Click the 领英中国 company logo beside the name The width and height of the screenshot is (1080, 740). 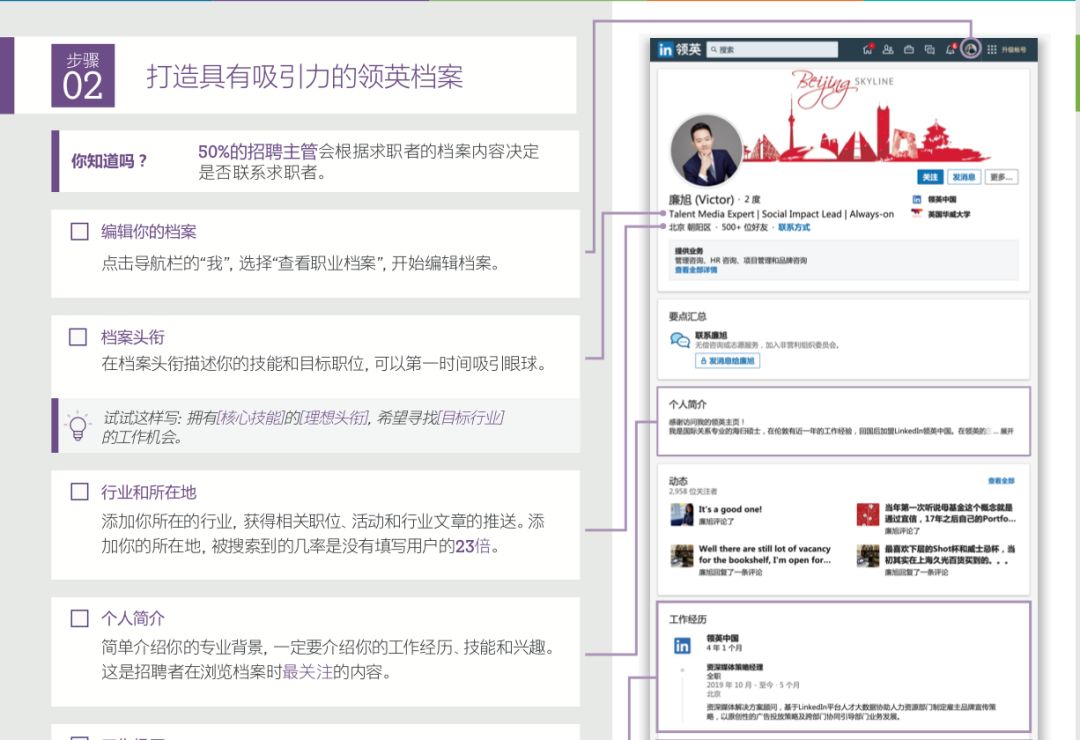click(917, 199)
